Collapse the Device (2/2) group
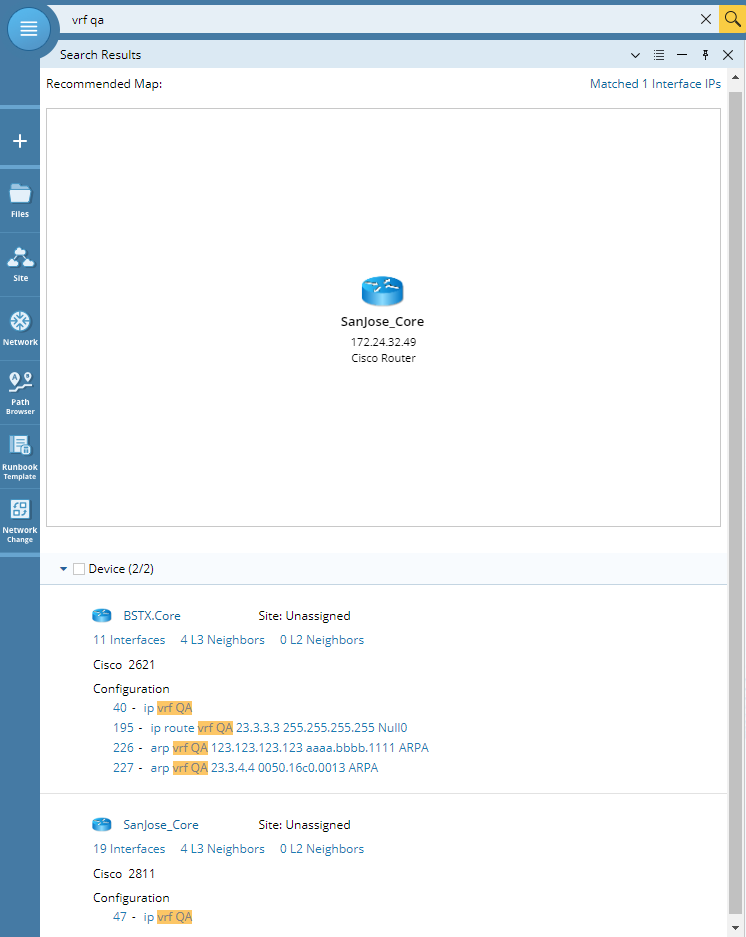This screenshot has height=937, width=746. [x=63, y=569]
